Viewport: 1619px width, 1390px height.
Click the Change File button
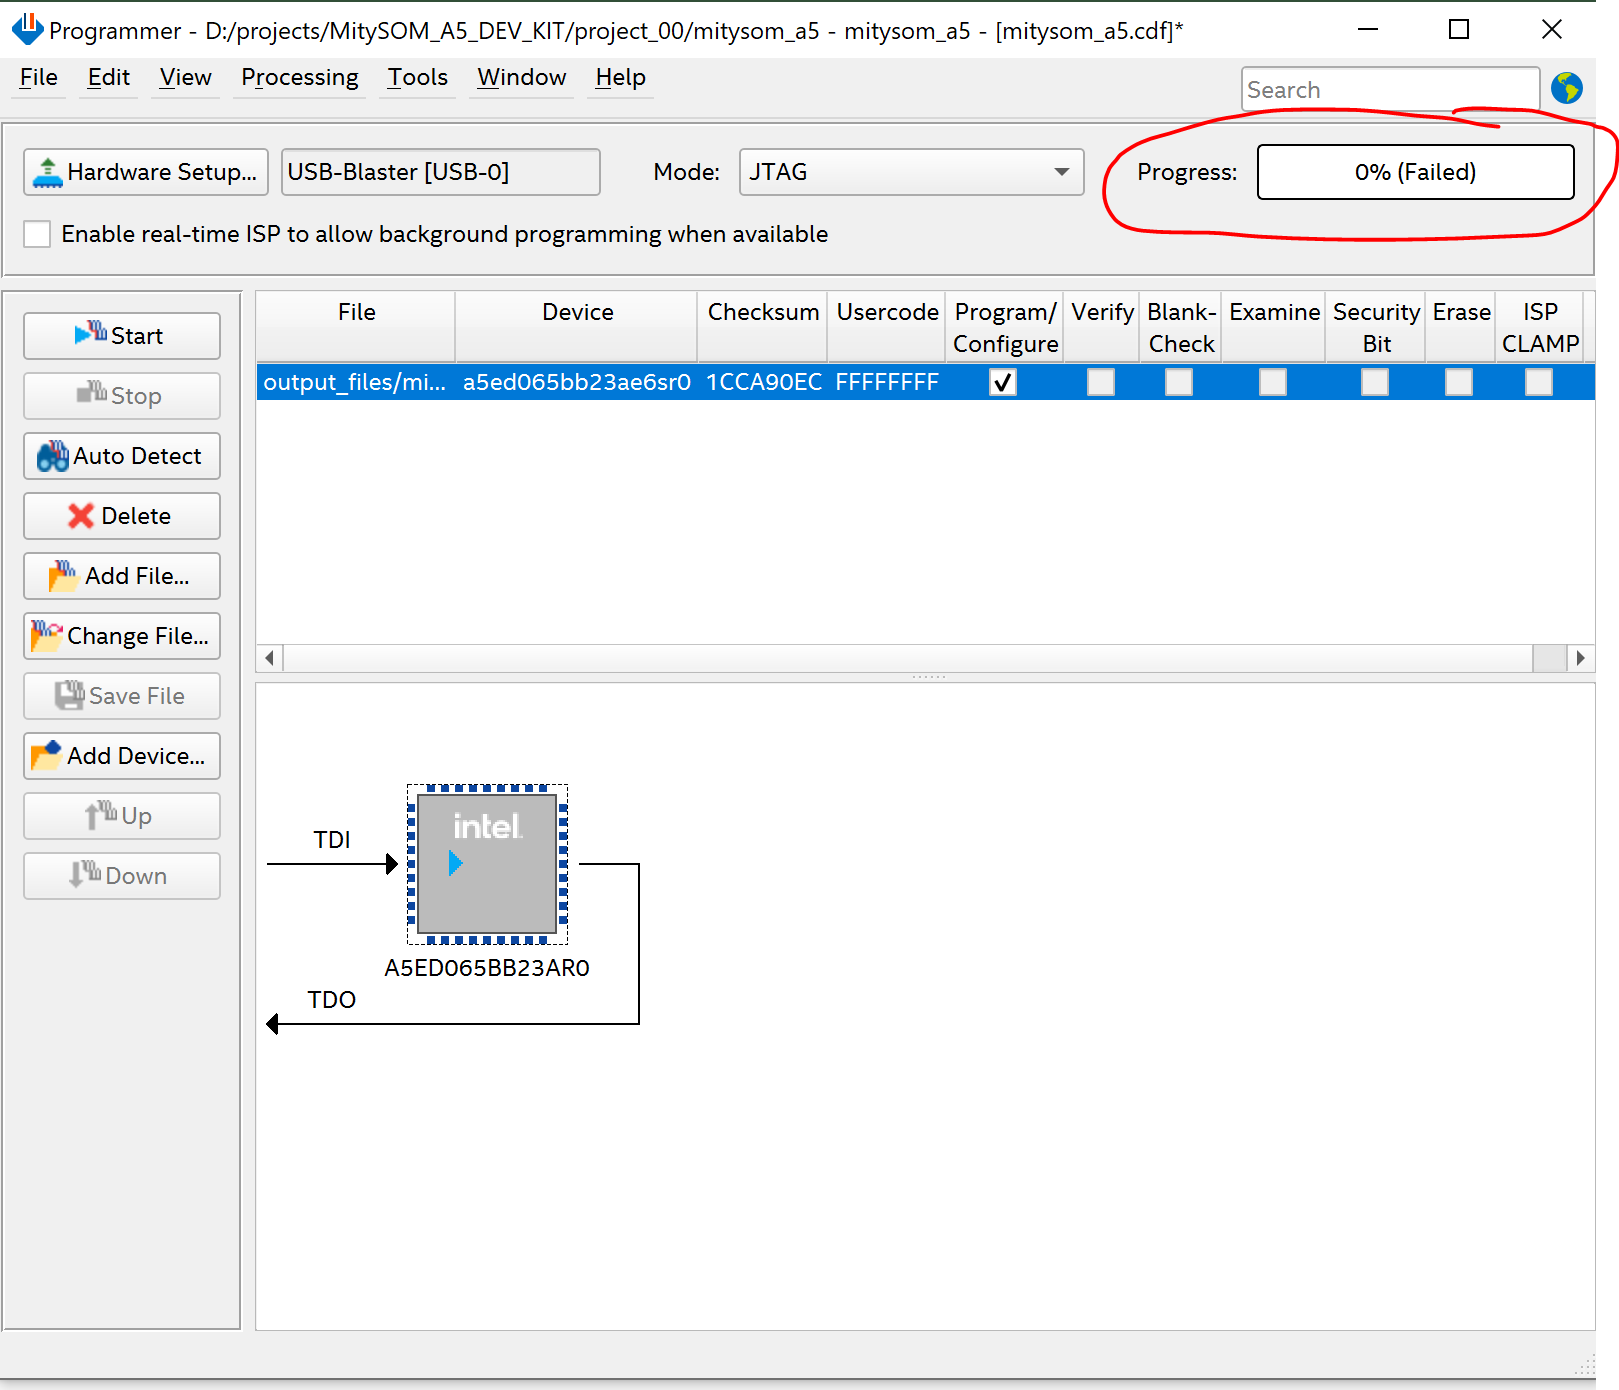pyautogui.click(x=122, y=636)
